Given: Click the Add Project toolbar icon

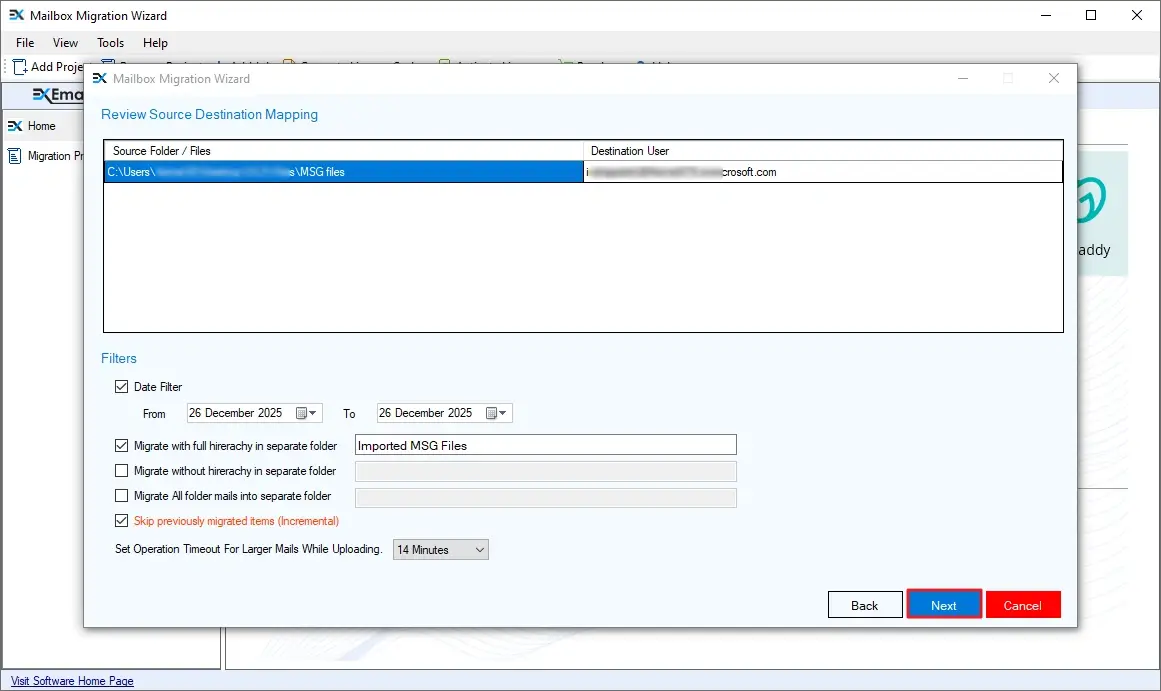Looking at the screenshot, I should pyautogui.click(x=18, y=67).
